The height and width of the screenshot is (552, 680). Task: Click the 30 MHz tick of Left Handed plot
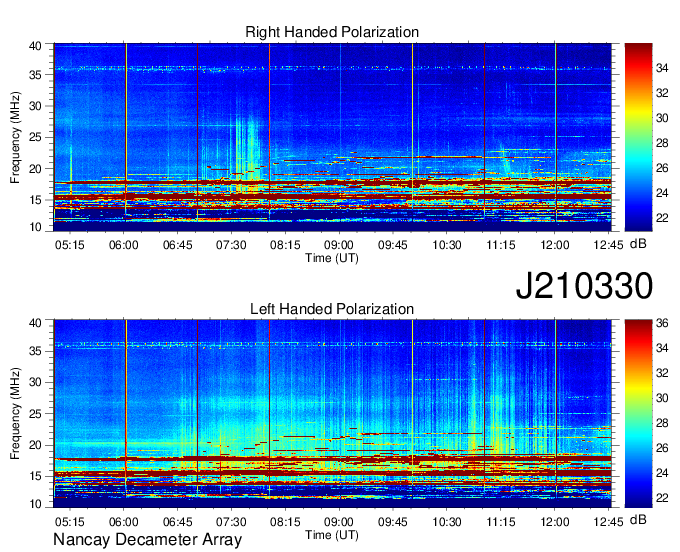point(35,382)
